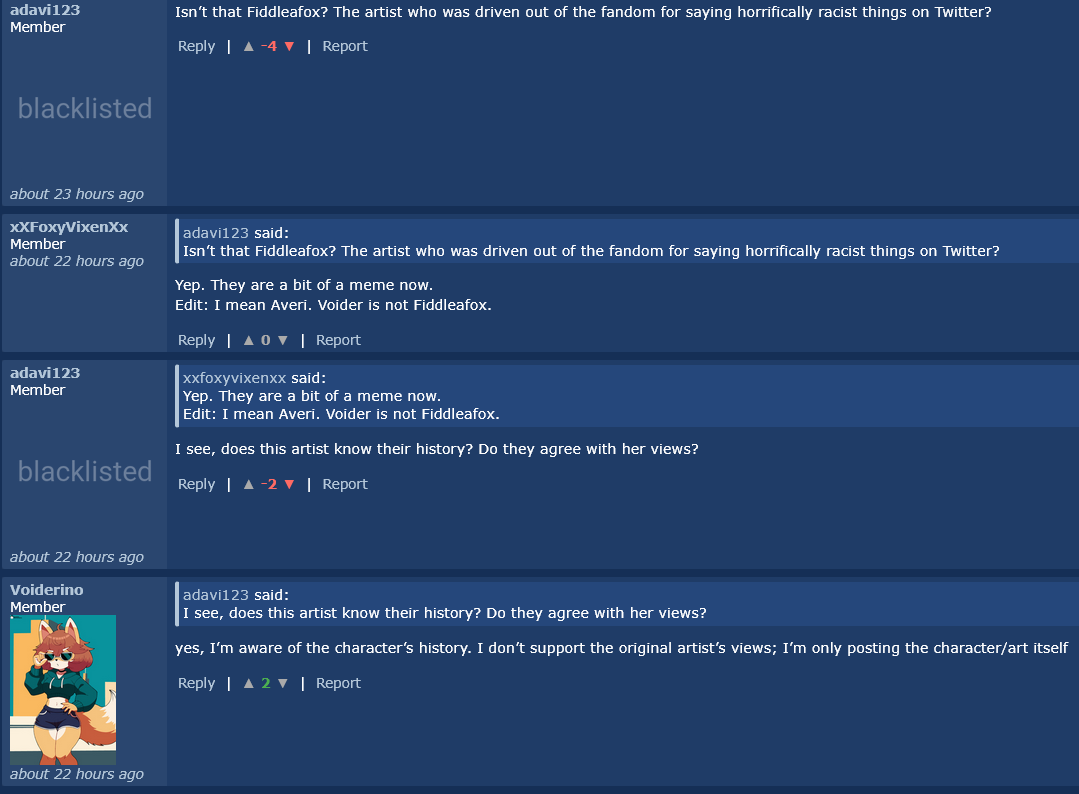Report Voiderino's comment
Screen dimensions: 1079x794
coord(338,683)
